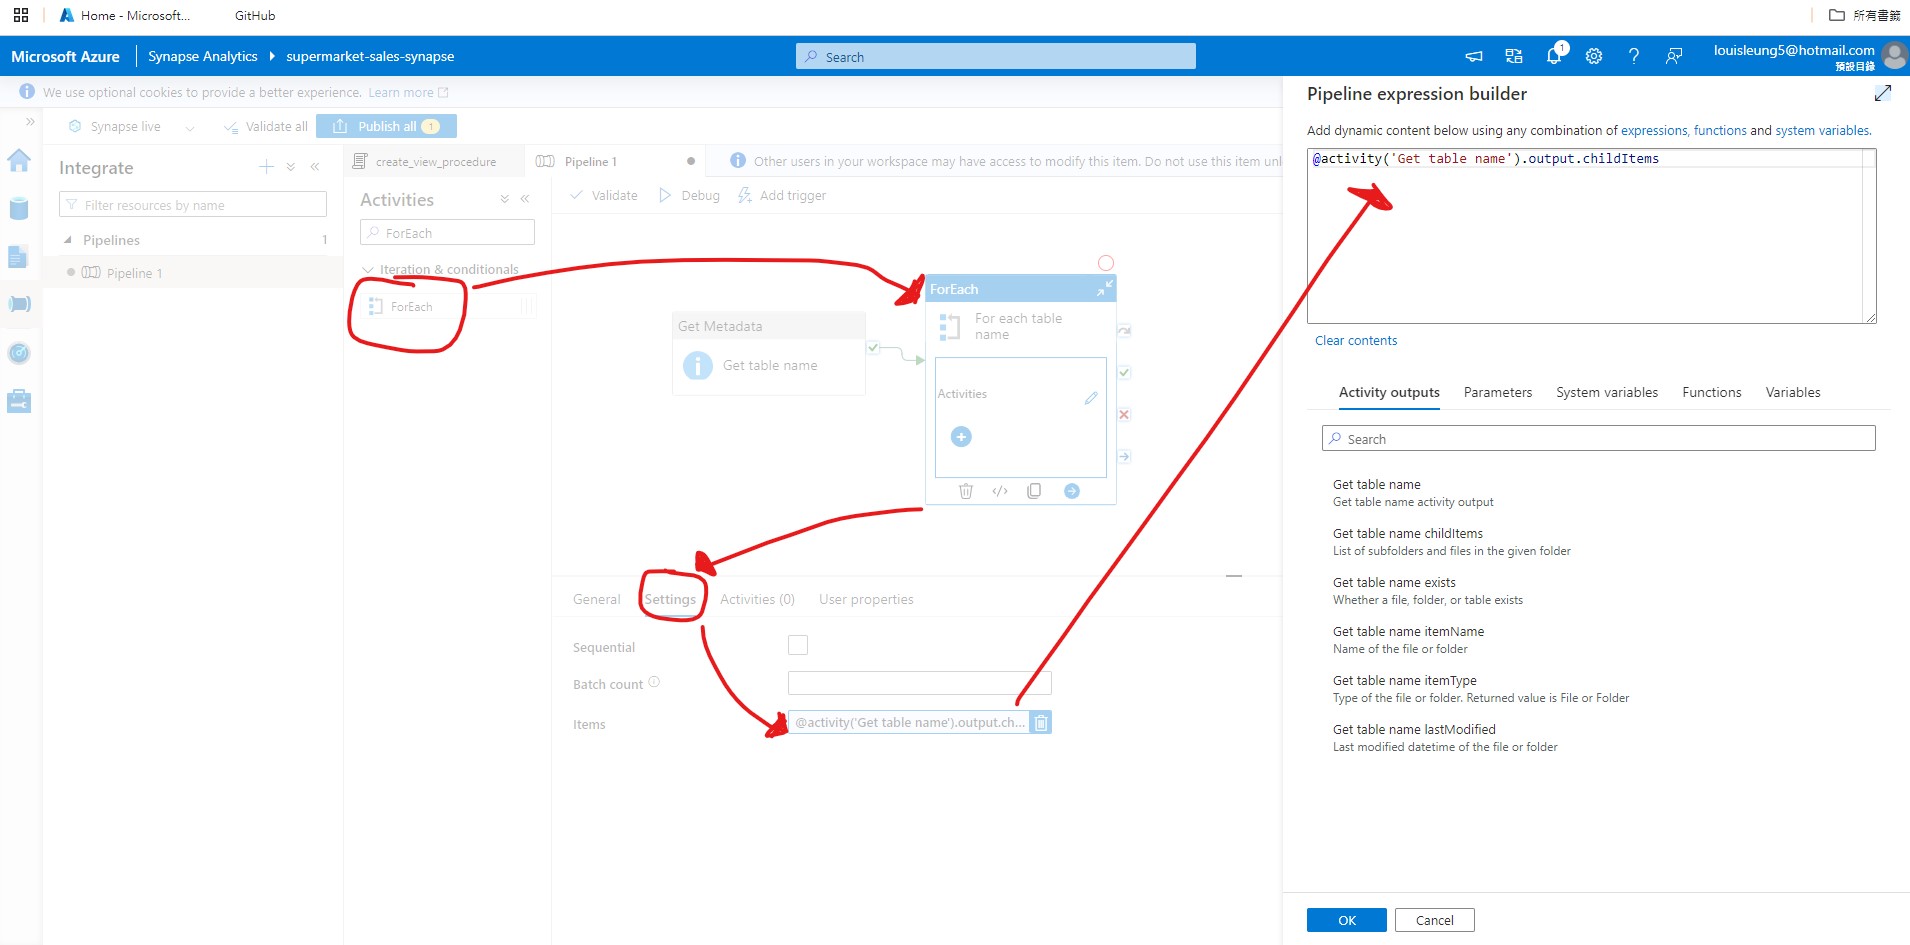Toggle the notifications bell icon
The height and width of the screenshot is (945, 1910).
pos(1553,56)
